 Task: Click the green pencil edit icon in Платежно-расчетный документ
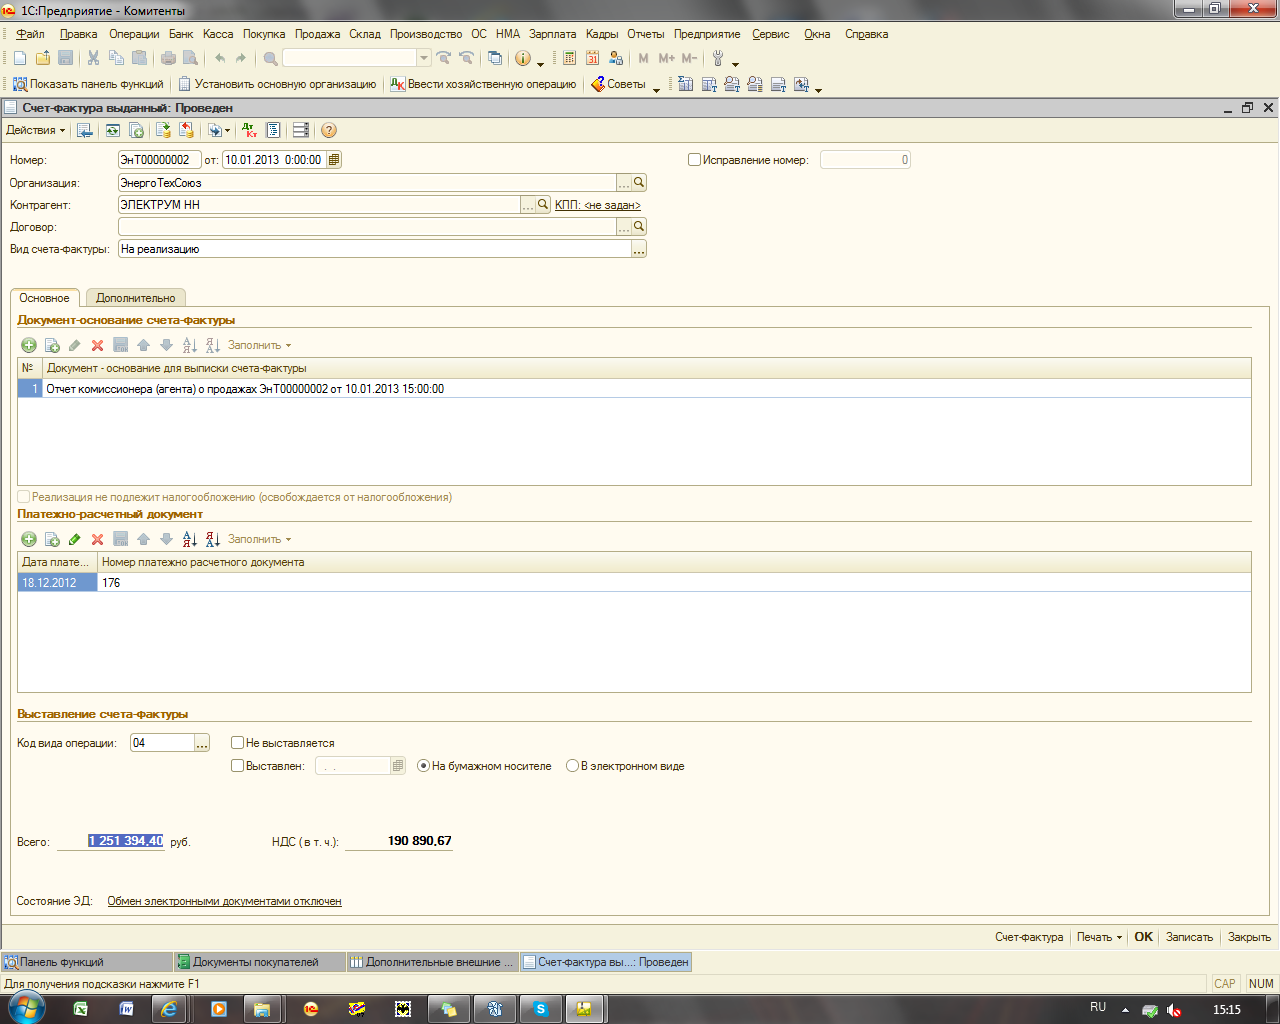click(74, 539)
